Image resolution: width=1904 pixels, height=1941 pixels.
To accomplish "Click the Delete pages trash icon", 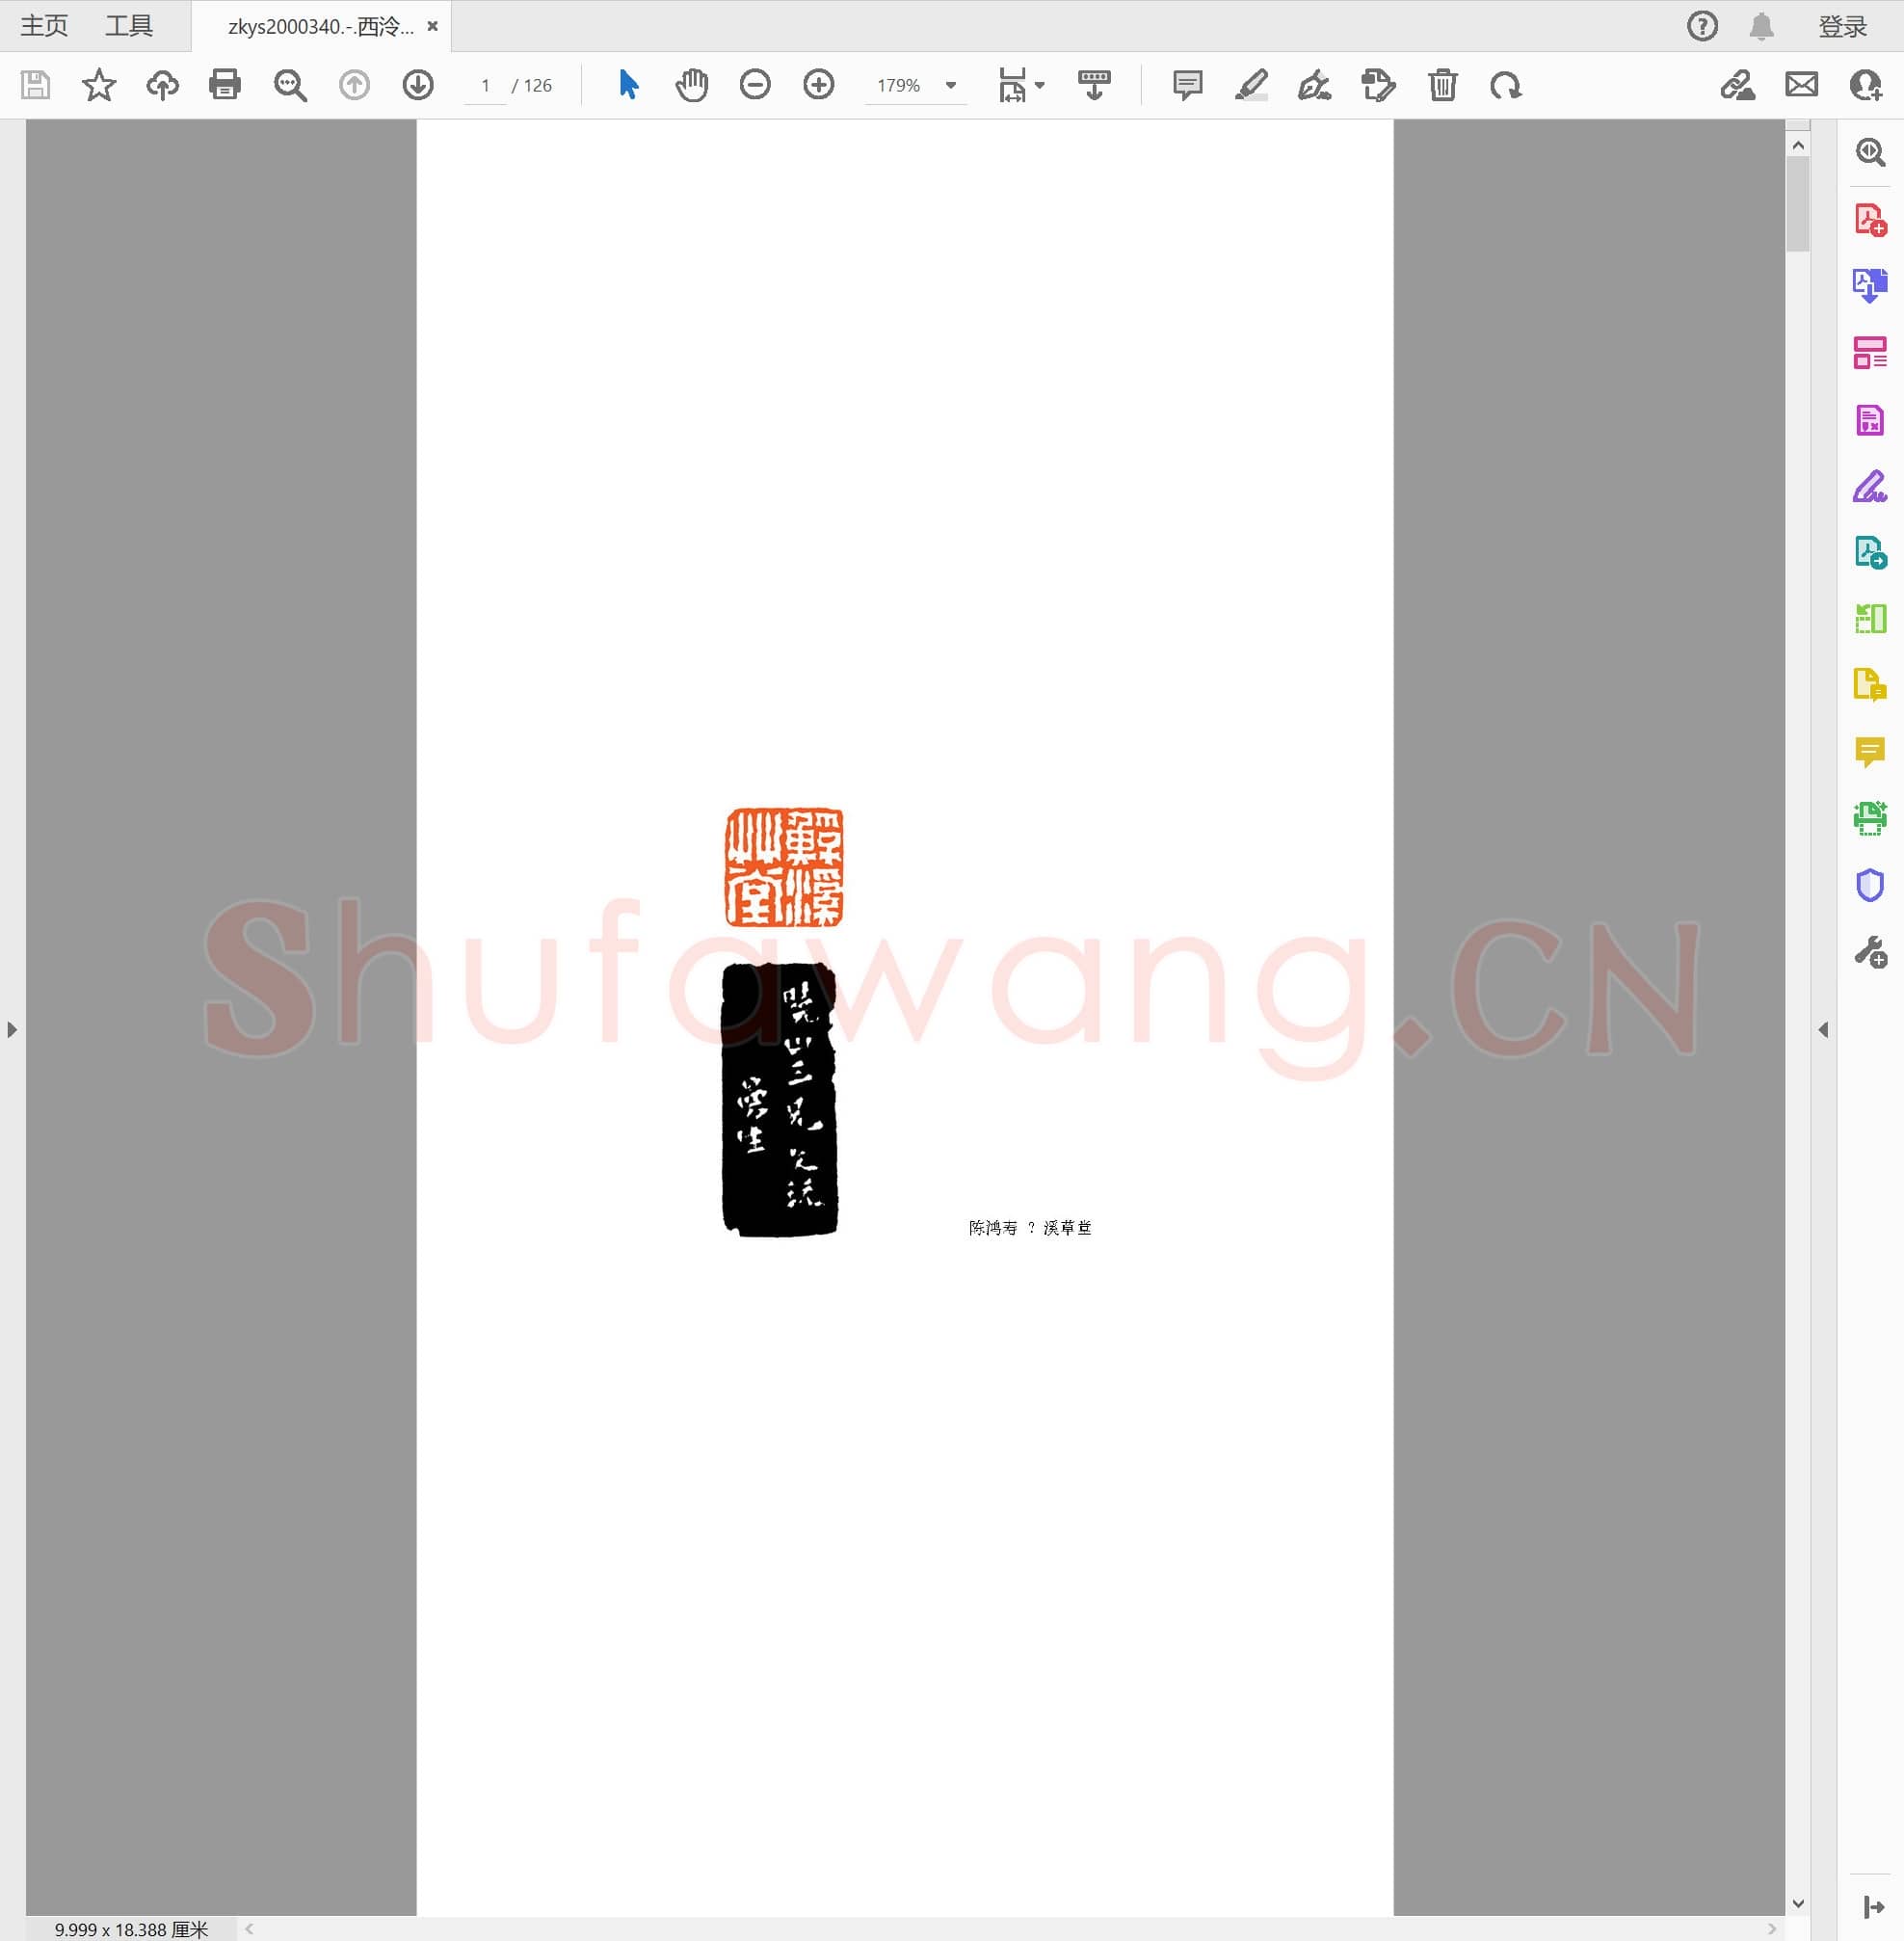I will [1442, 86].
